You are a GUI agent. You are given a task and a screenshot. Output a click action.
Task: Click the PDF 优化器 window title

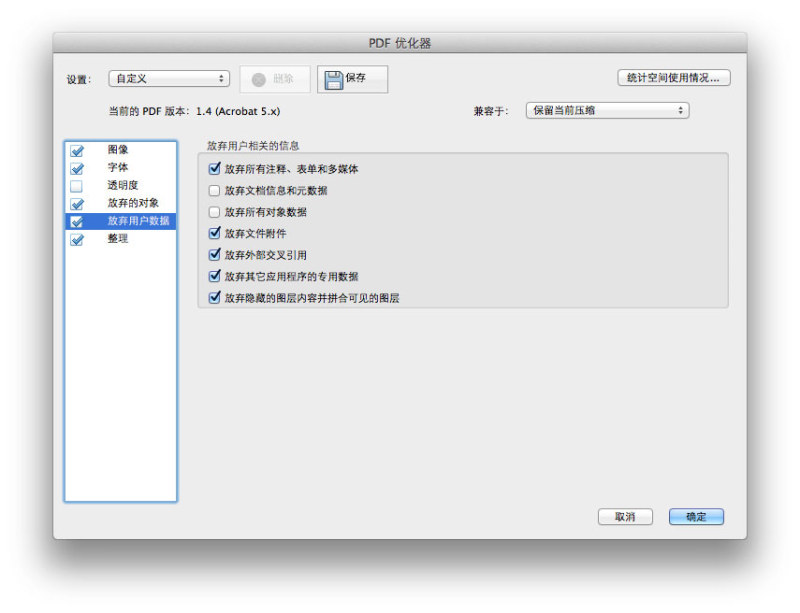(x=400, y=43)
